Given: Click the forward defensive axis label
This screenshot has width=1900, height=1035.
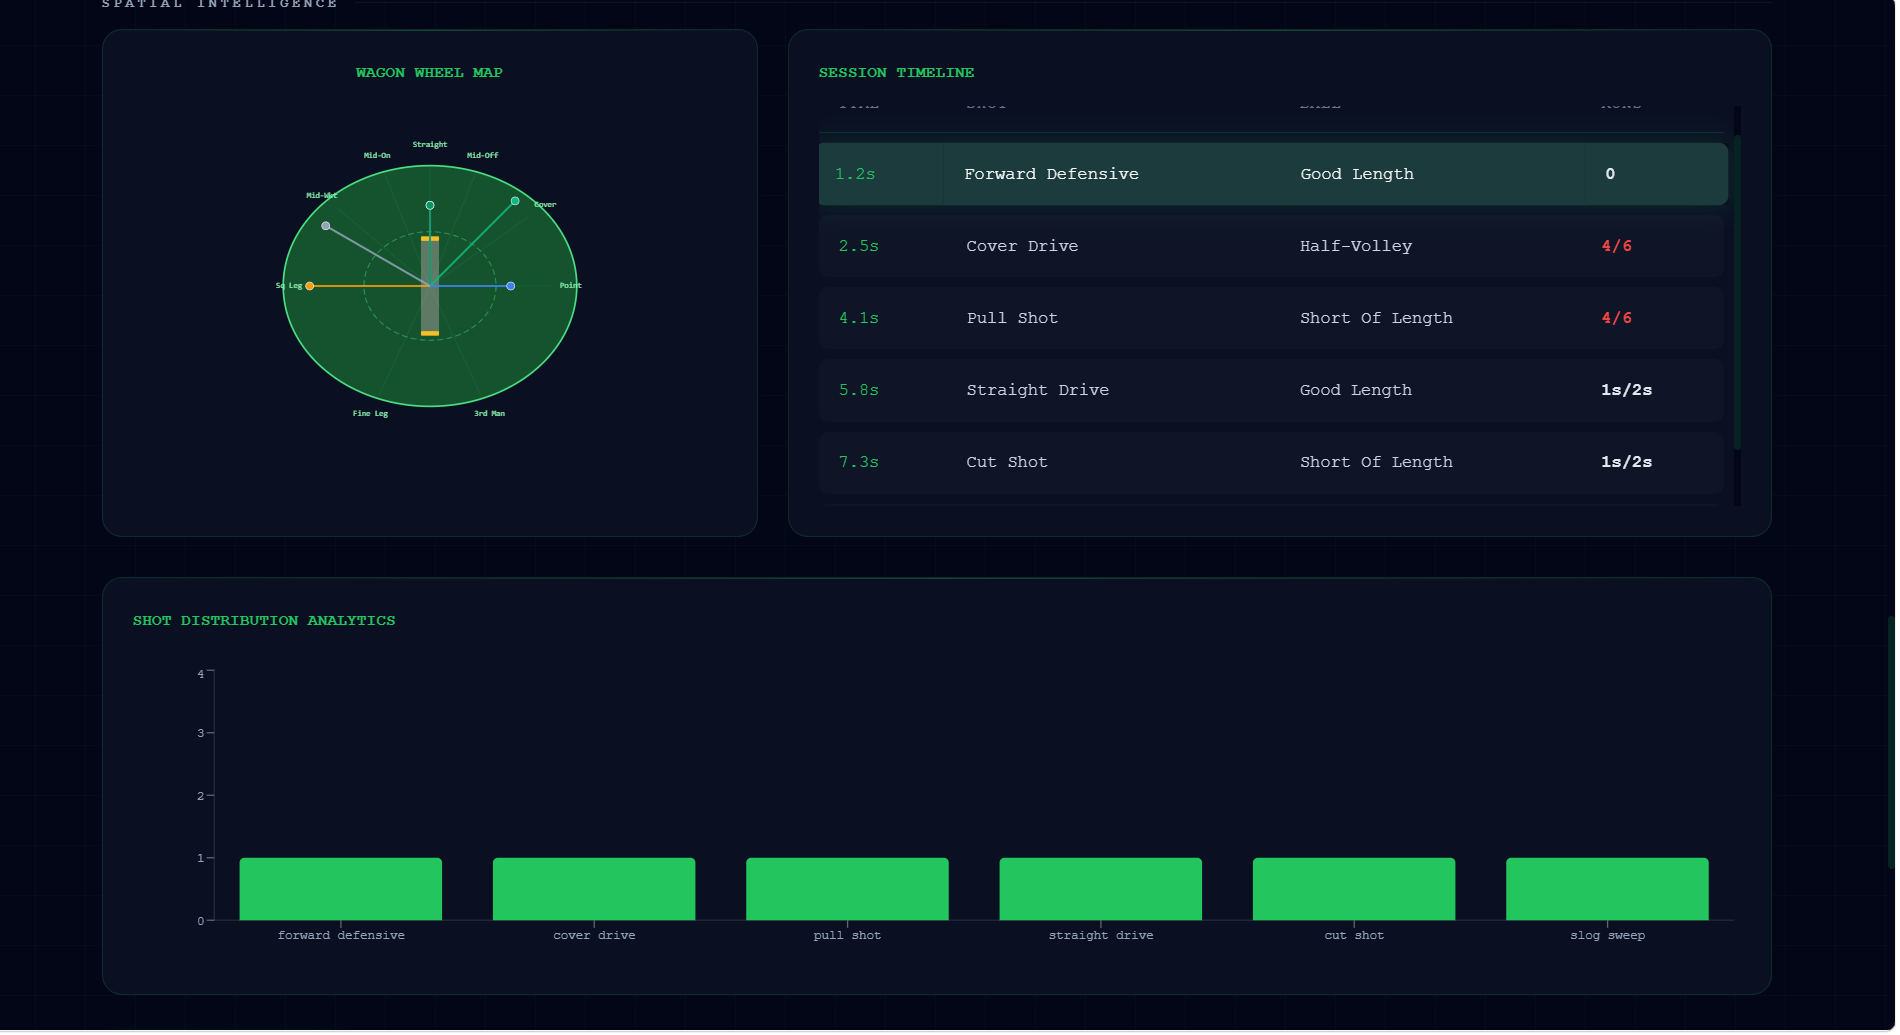Looking at the screenshot, I should pos(341,936).
